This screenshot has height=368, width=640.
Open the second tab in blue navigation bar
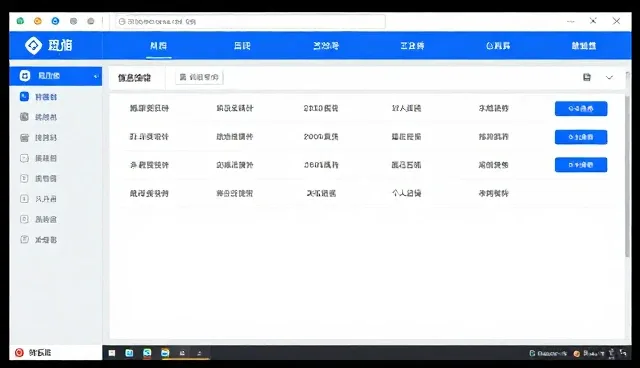pyautogui.click(x=242, y=46)
